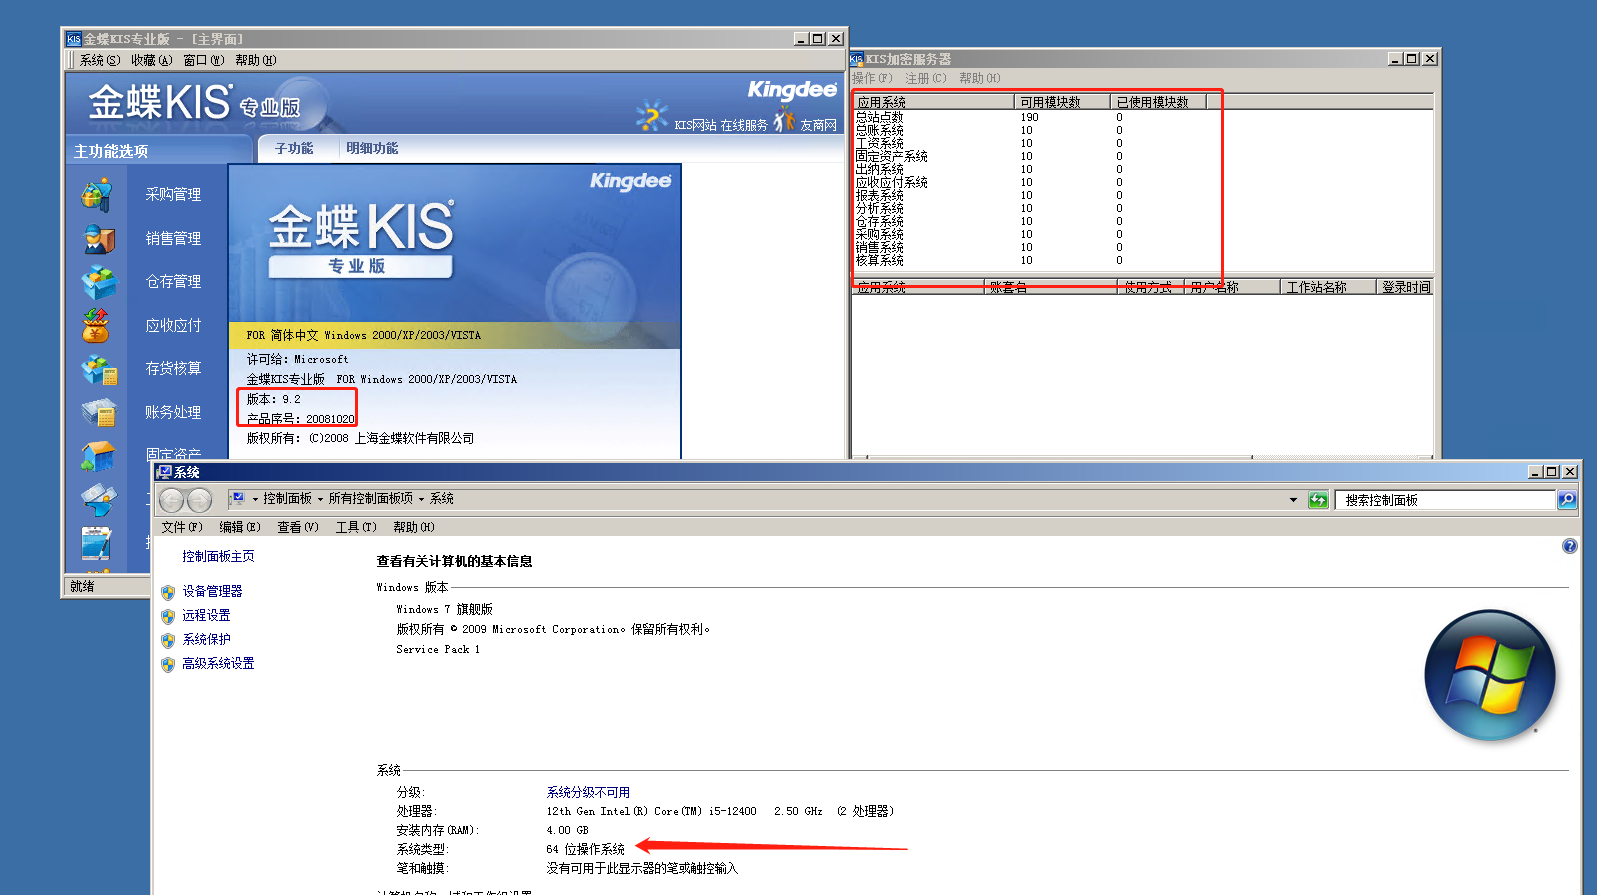This screenshot has height=895, width=1597.
Task: Click the 存货核算 inventory costing icon
Action: point(98,369)
